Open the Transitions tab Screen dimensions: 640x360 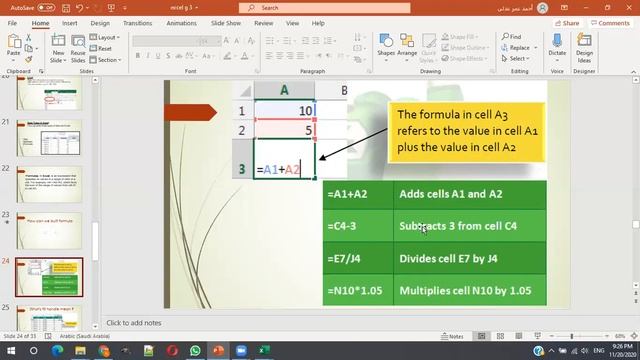click(x=138, y=23)
